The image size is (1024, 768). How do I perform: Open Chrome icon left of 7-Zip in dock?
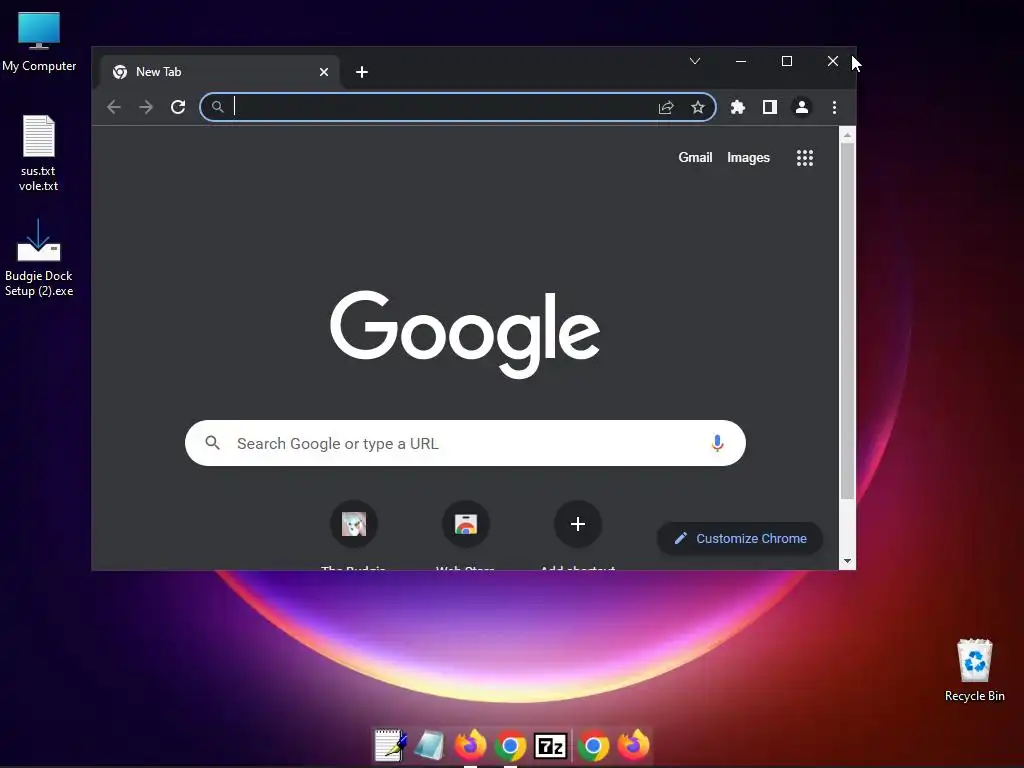[x=510, y=746]
